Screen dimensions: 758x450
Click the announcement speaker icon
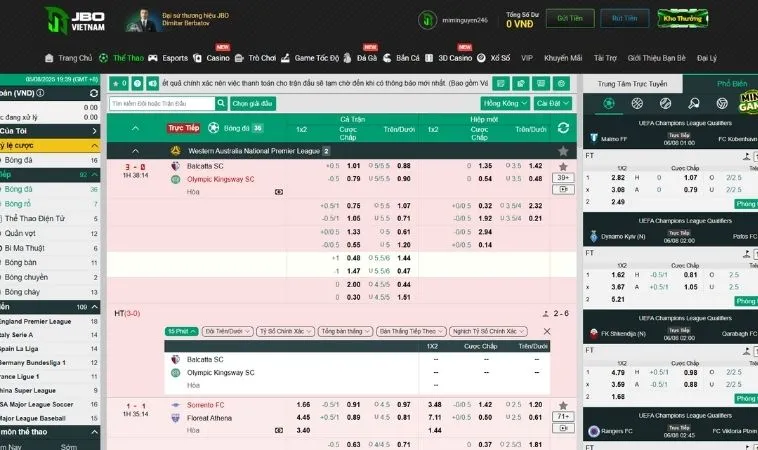(153, 84)
